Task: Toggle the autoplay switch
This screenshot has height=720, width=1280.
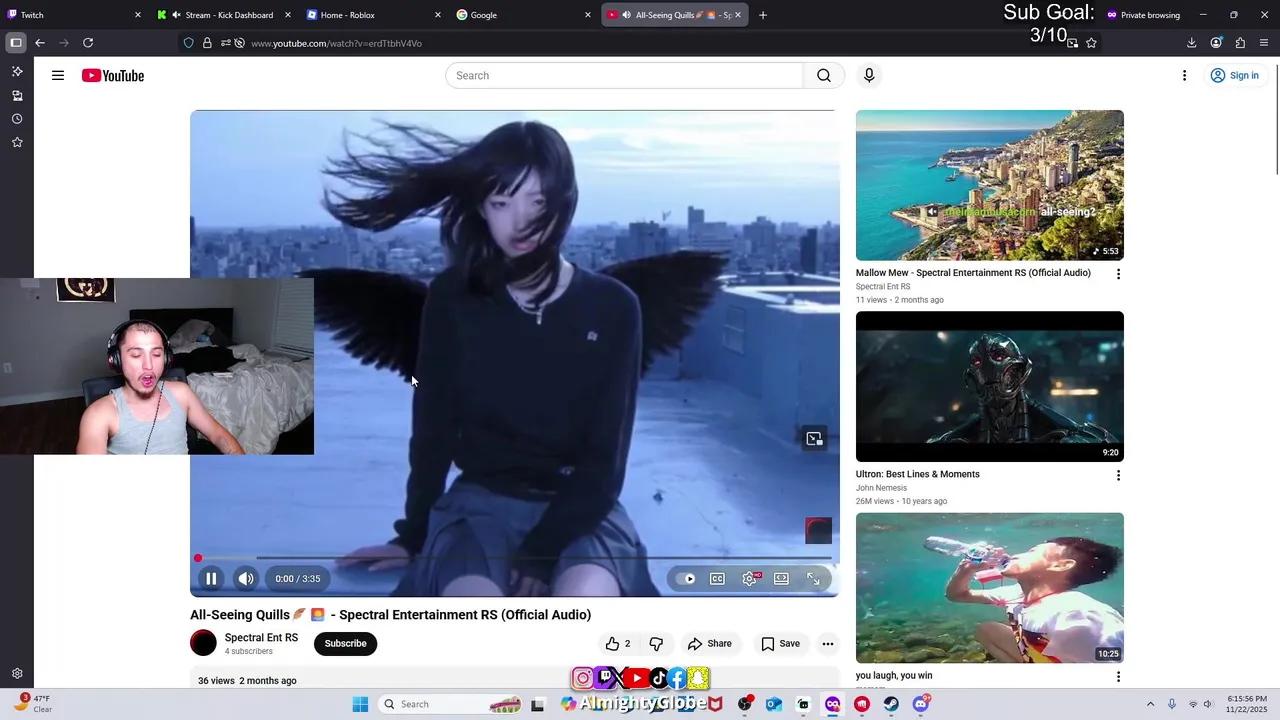Action: pos(686,578)
